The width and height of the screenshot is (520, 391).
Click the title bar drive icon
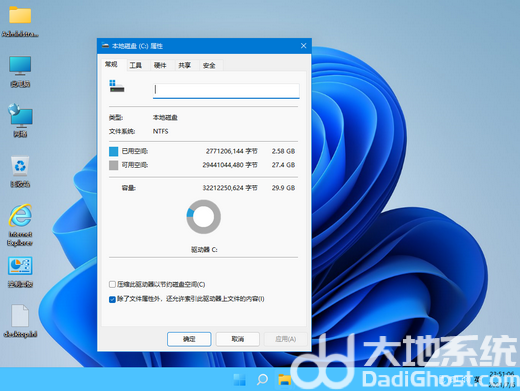tap(105, 46)
